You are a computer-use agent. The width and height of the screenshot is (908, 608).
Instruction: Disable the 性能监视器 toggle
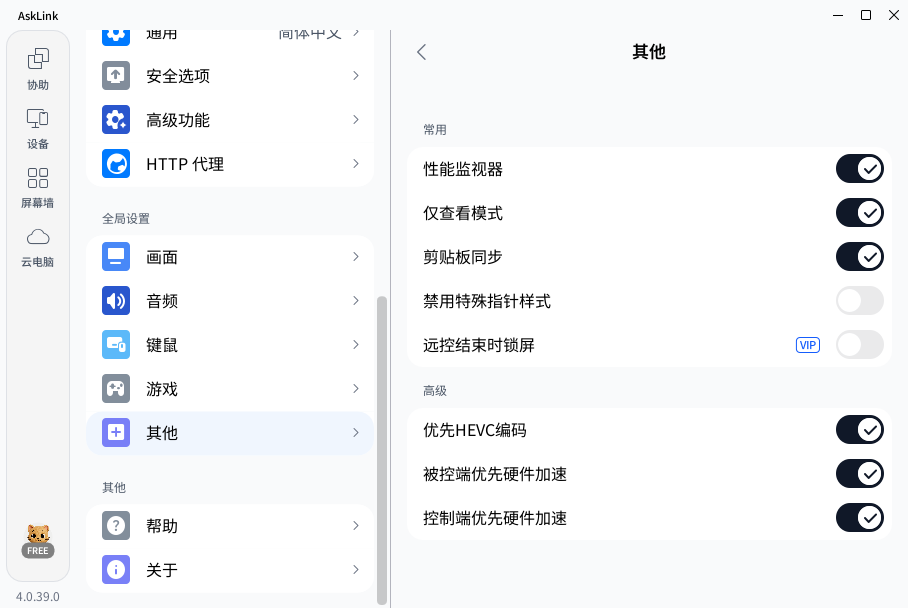[x=859, y=169]
